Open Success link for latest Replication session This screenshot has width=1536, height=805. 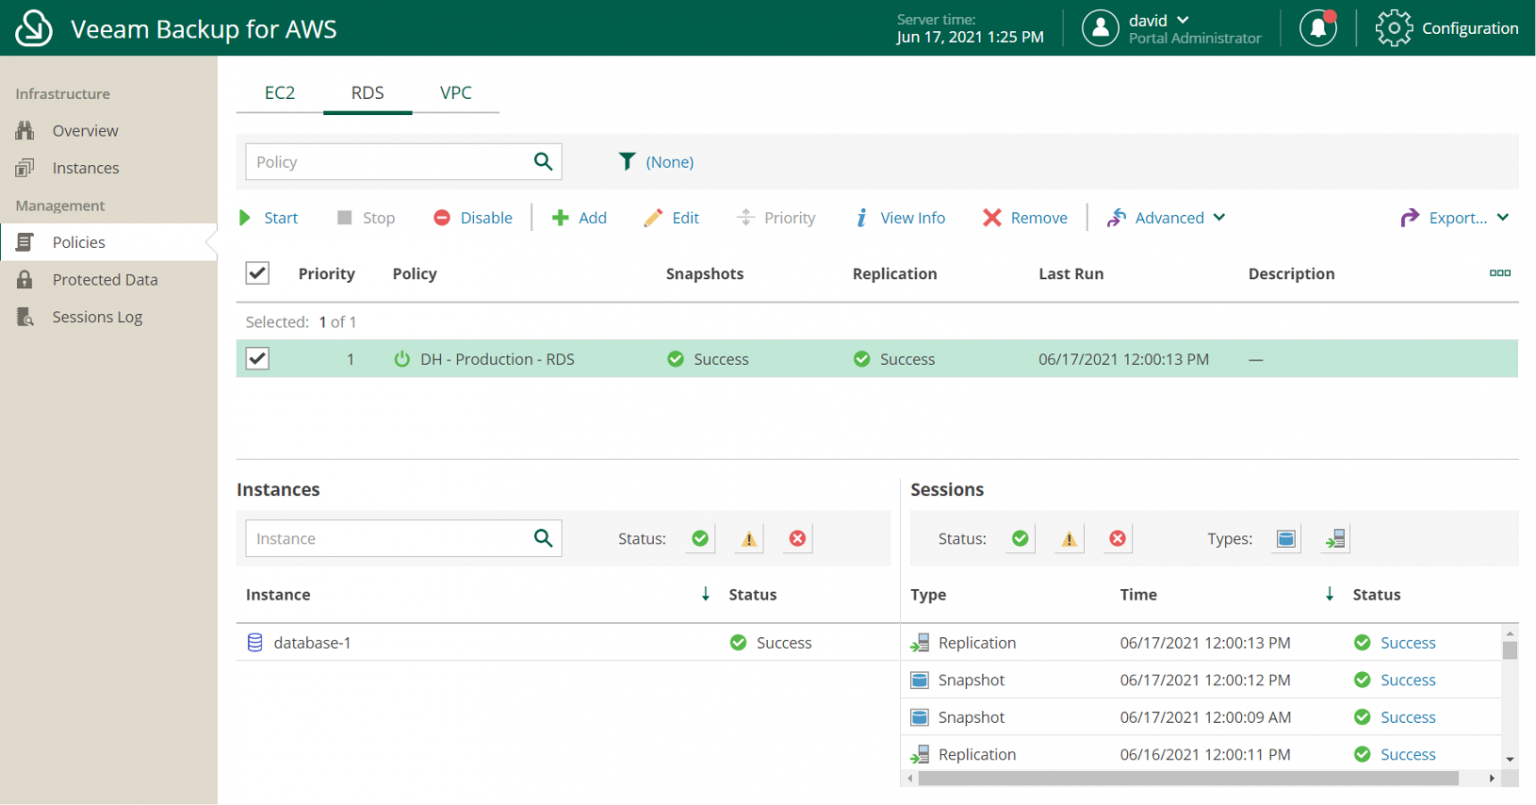1407,643
